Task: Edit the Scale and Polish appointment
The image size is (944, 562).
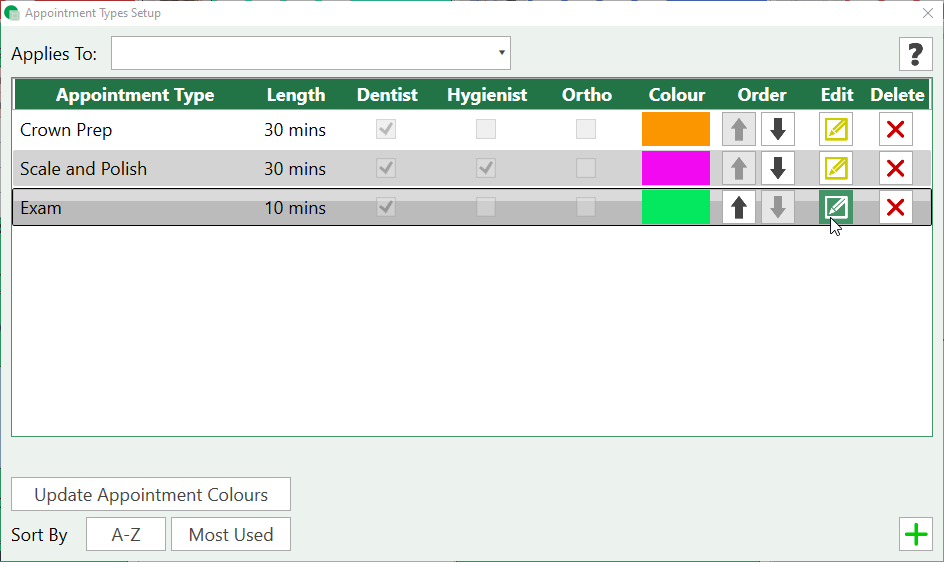Action: (836, 169)
